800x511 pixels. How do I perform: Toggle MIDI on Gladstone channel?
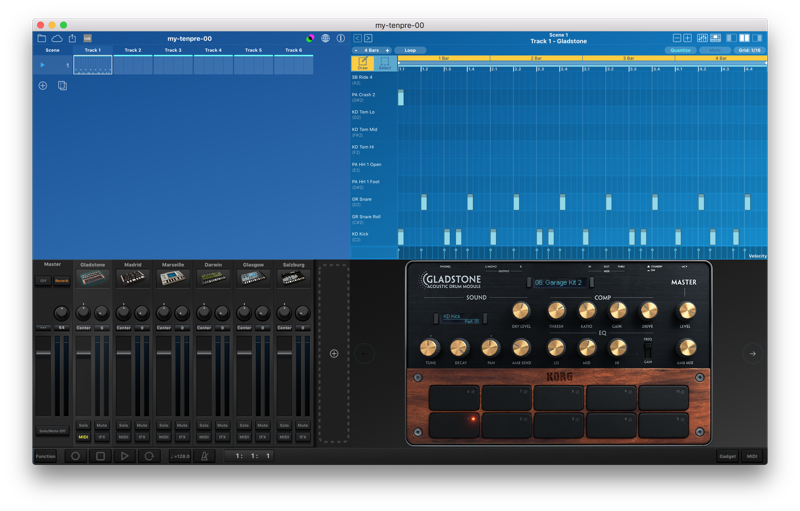coord(84,437)
